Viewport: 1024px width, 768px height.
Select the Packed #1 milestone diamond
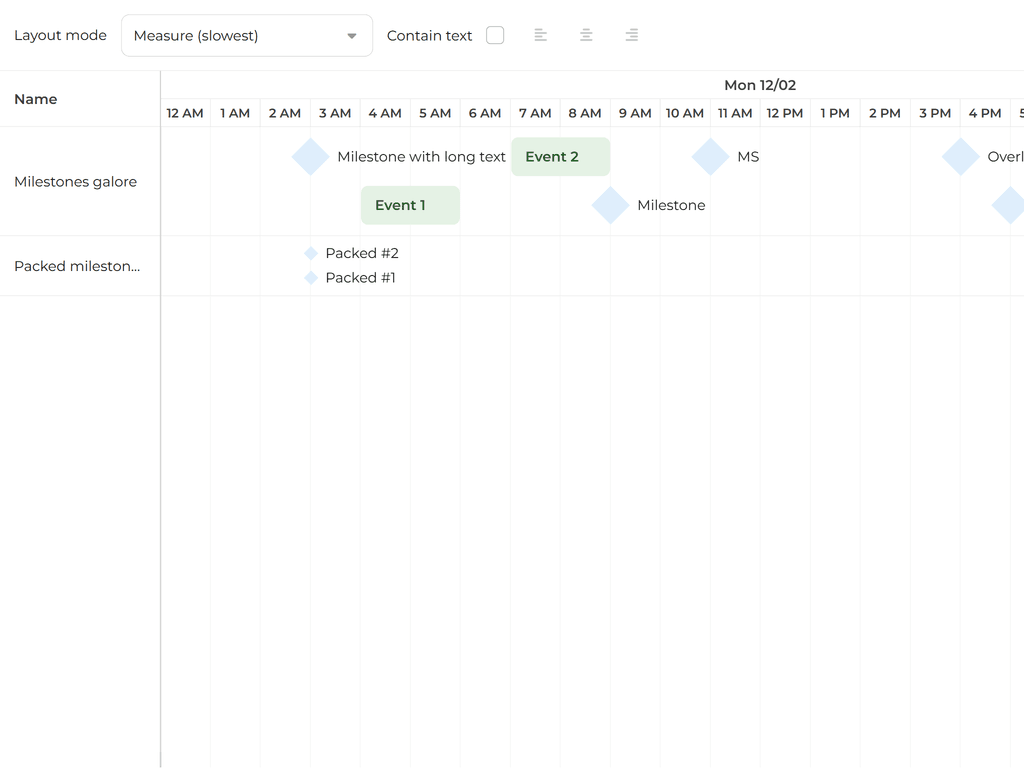pyautogui.click(x=311, y=278)
